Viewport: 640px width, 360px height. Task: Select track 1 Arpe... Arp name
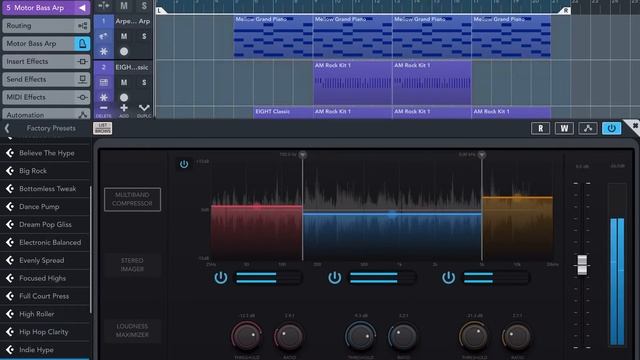[x=132, y=21]
